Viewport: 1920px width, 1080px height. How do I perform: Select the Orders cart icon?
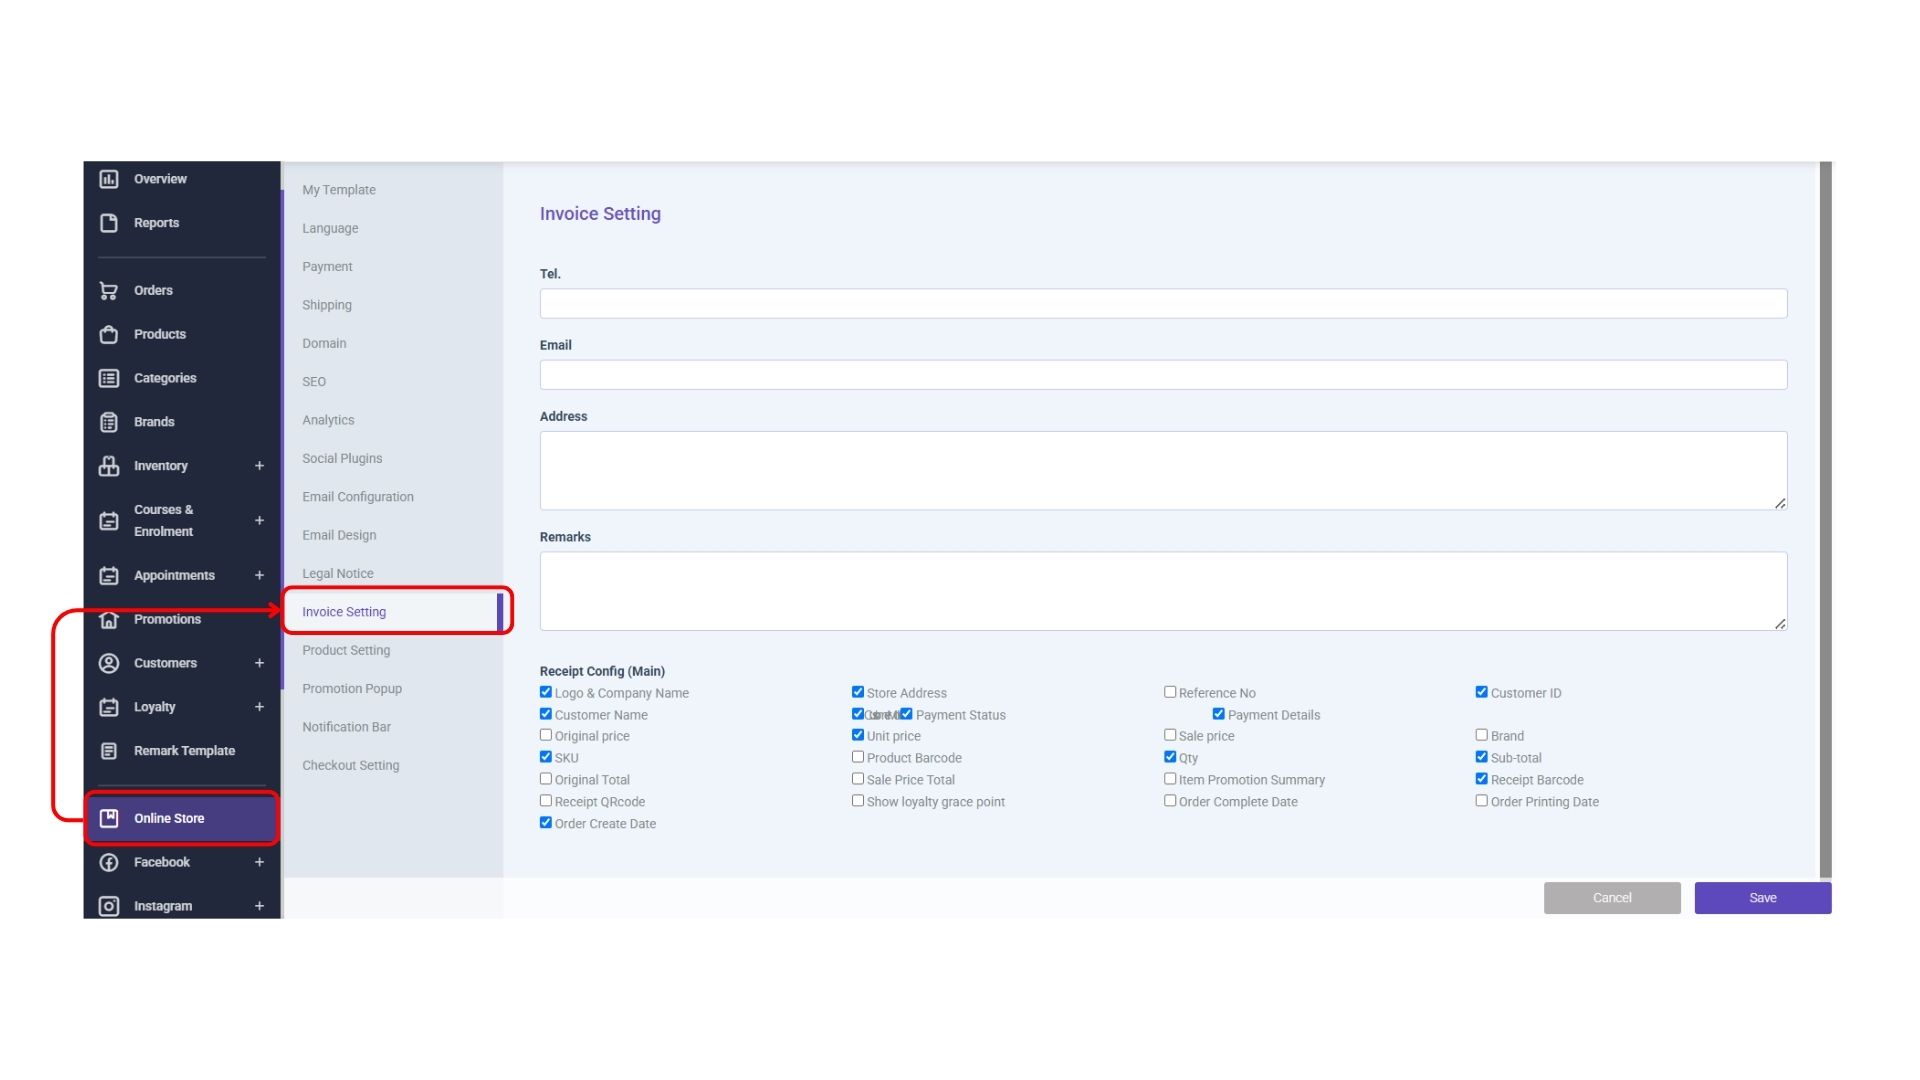coord(109,291)
